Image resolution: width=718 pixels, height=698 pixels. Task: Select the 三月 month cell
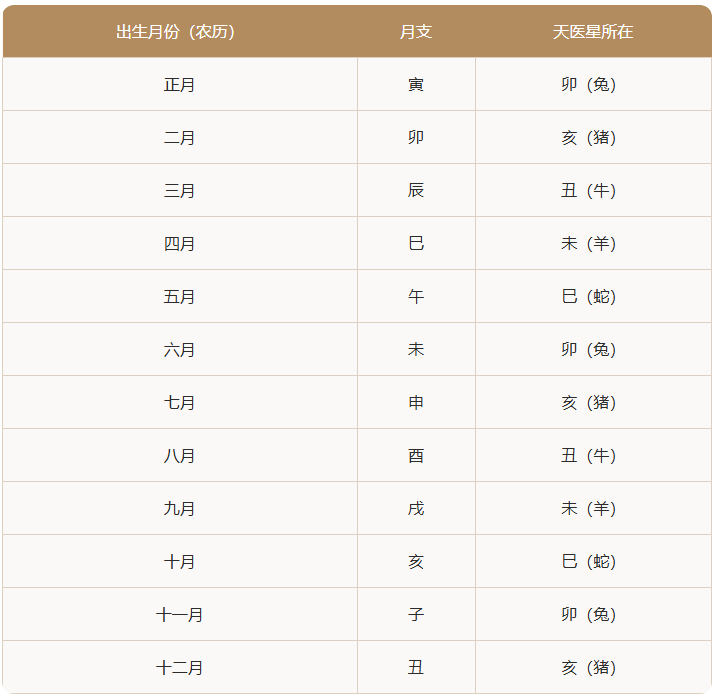coord(180,191)
